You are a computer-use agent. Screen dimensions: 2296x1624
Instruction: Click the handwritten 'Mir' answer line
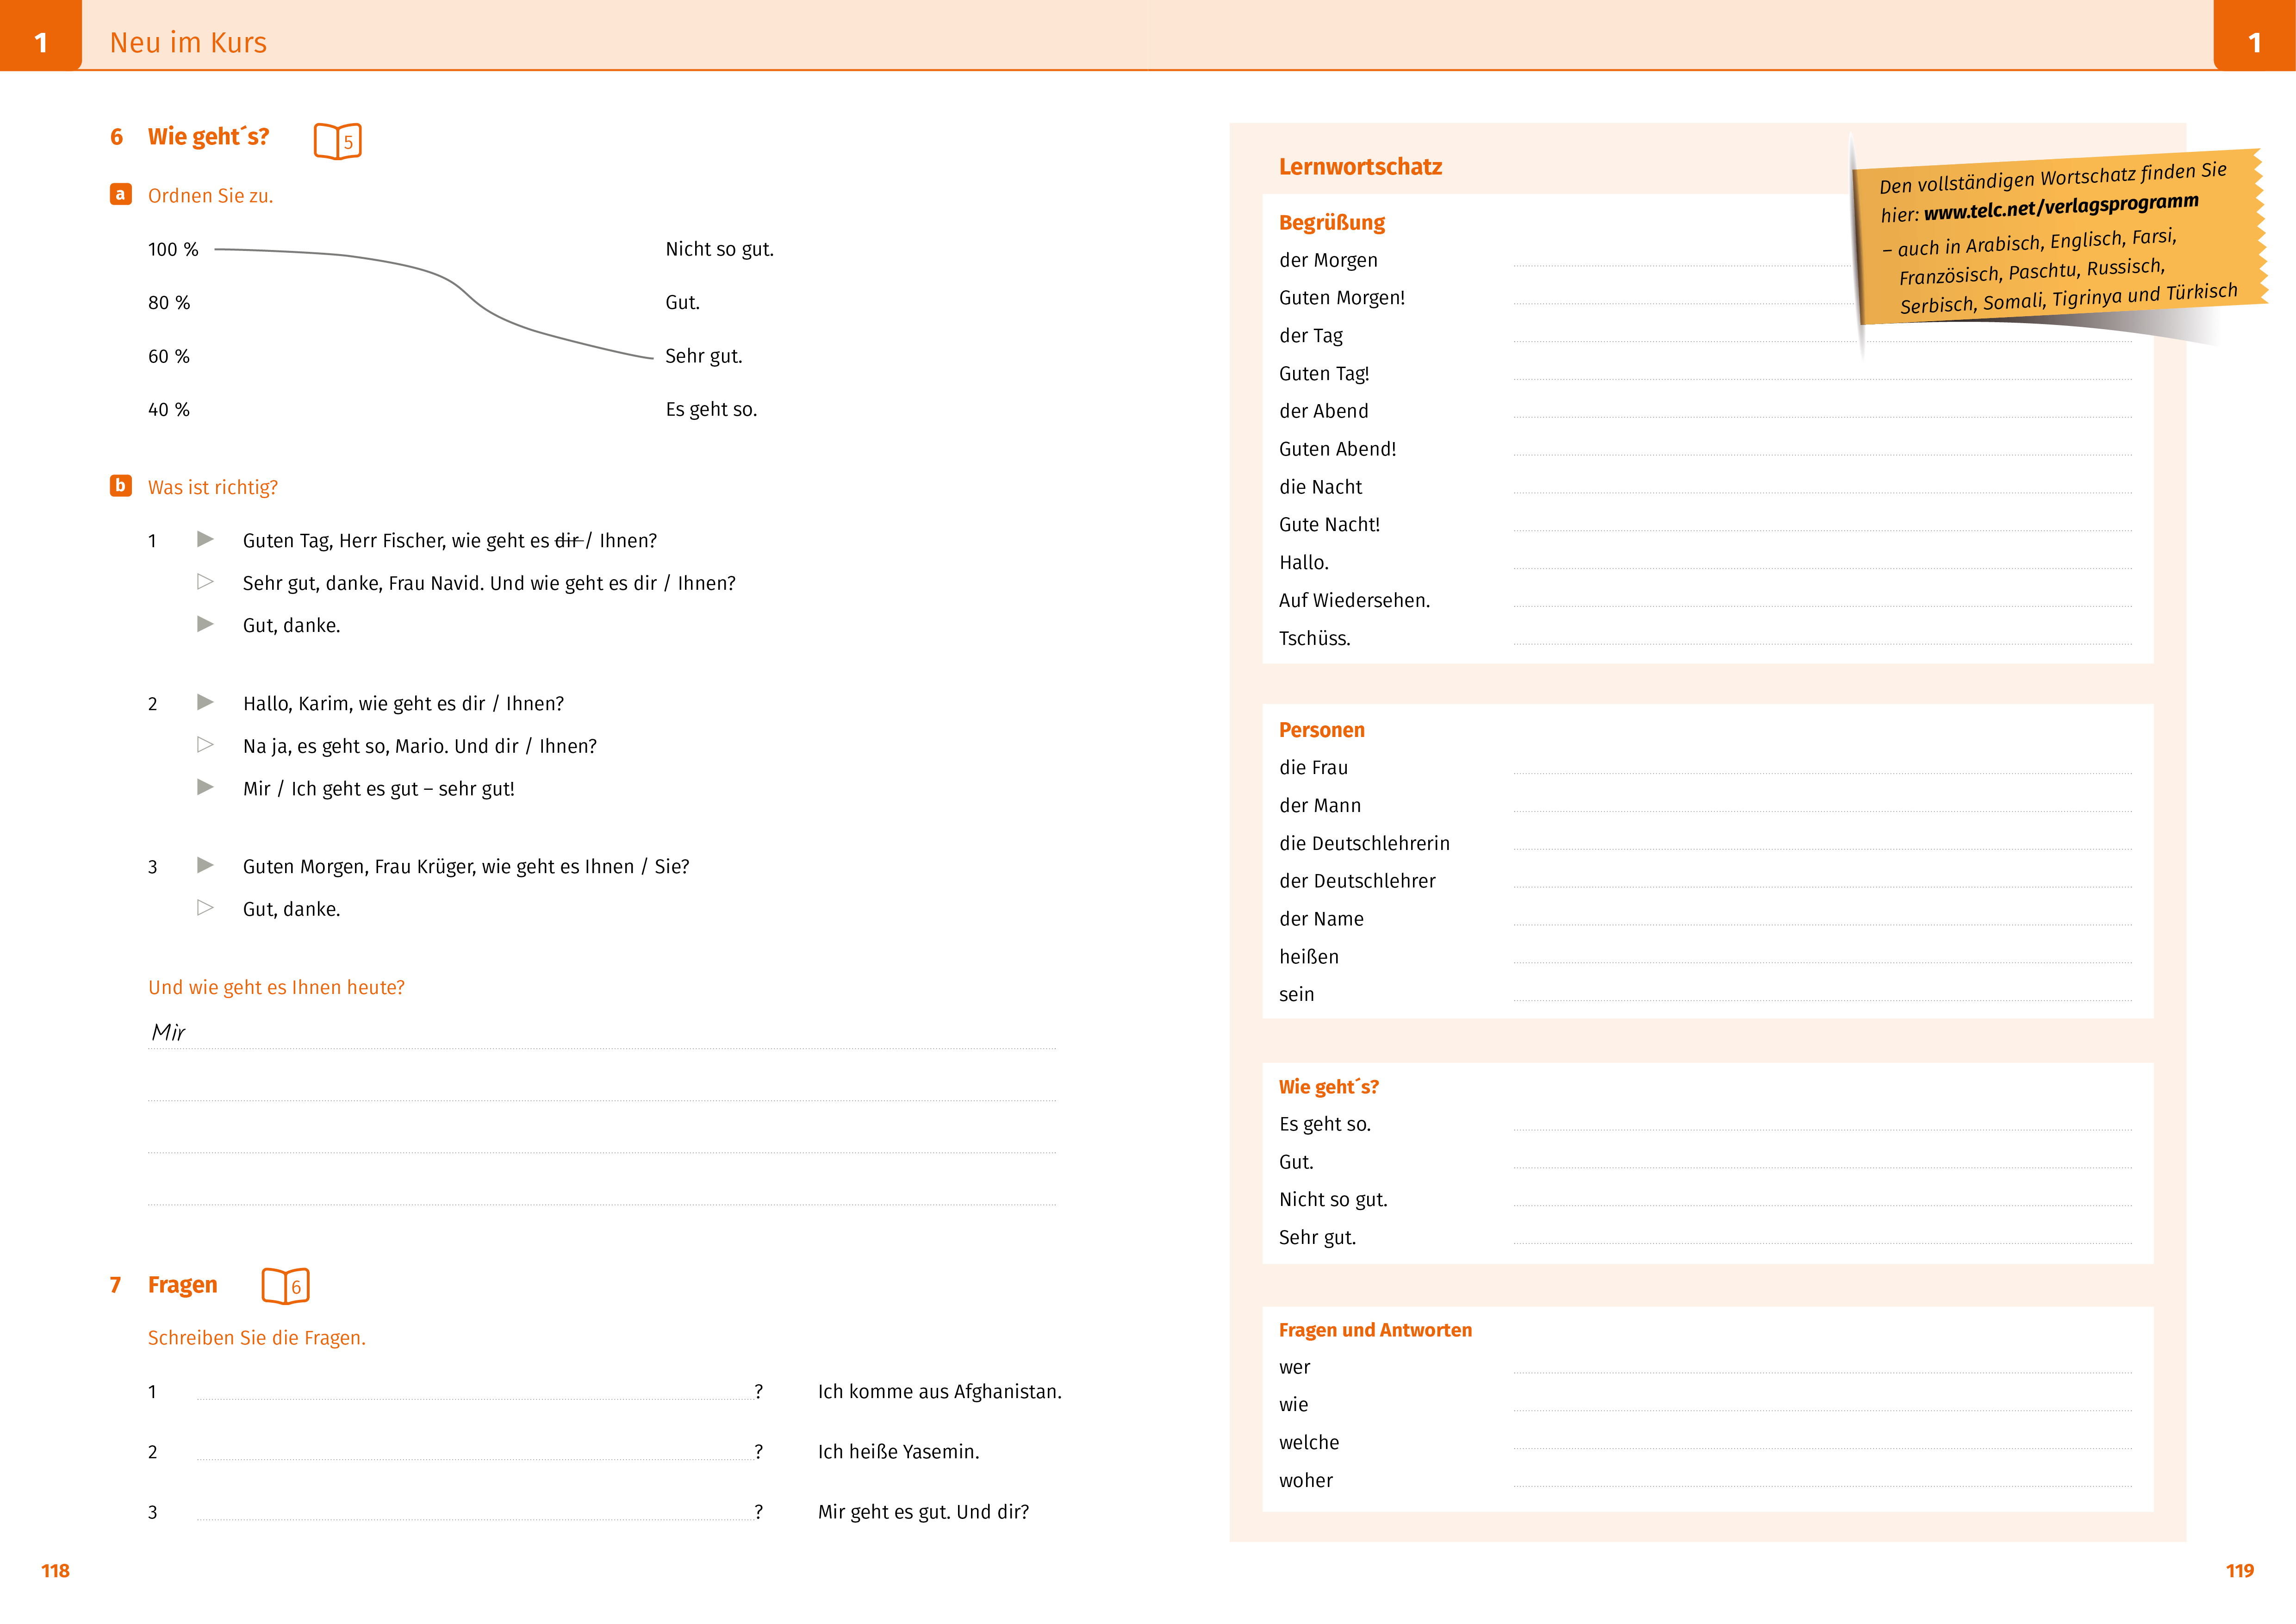pyautogui.click(x=602, y=1034)
